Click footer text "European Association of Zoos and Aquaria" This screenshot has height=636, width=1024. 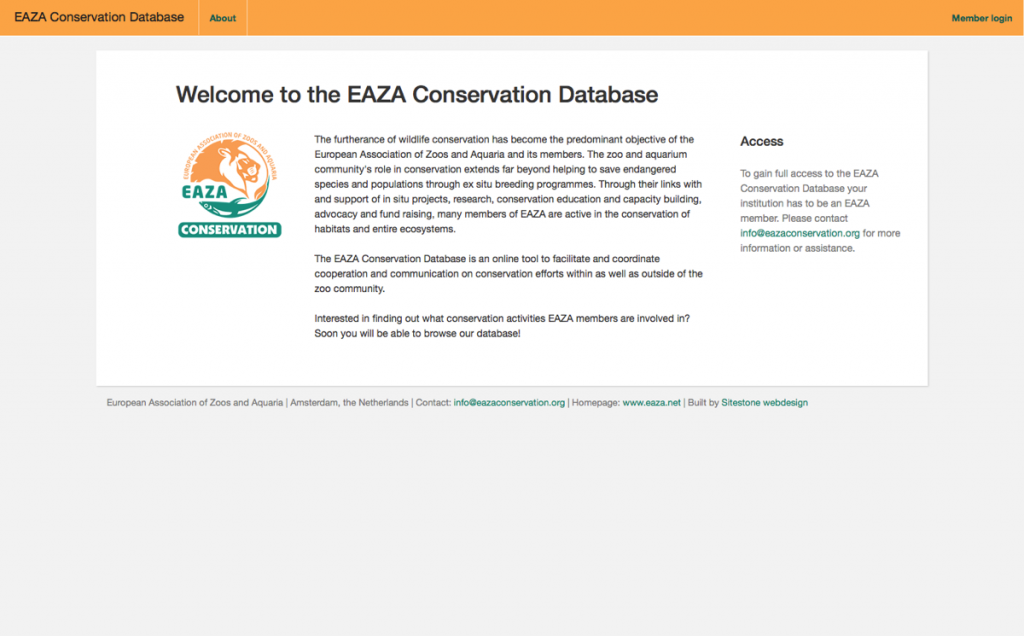tap(195, 403)
